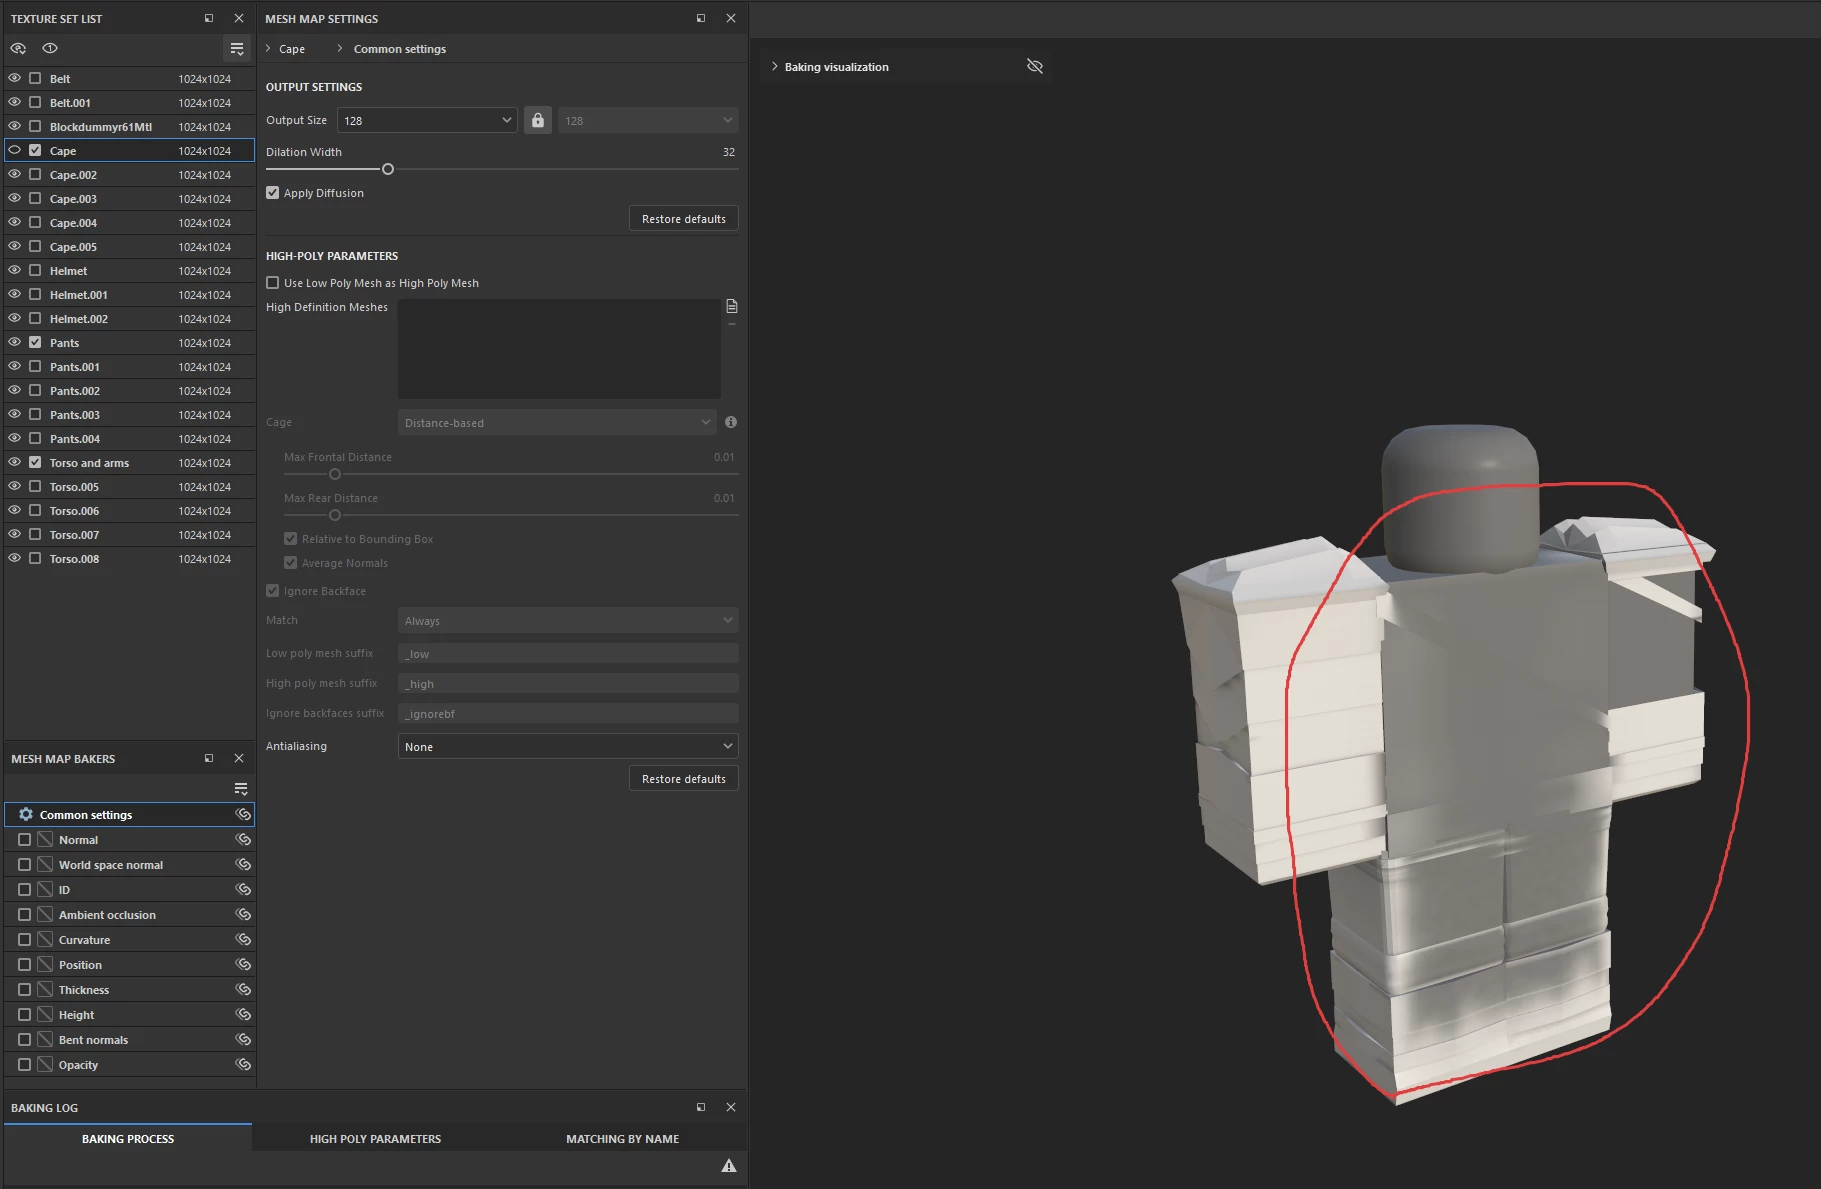Click baking log warning triangle icon
The width and height of the screenshot is (1821, 1189).
coord(729,1165)
